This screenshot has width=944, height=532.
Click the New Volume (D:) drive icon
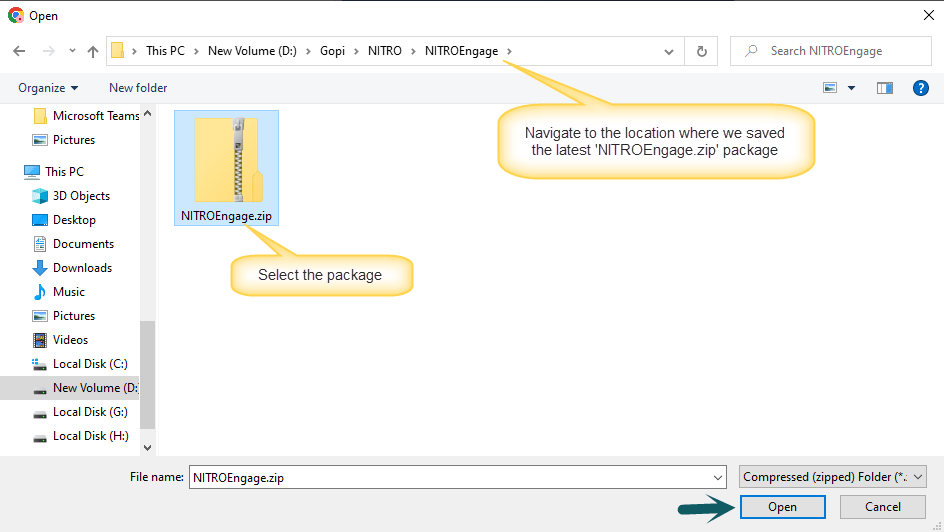point(40,391)
